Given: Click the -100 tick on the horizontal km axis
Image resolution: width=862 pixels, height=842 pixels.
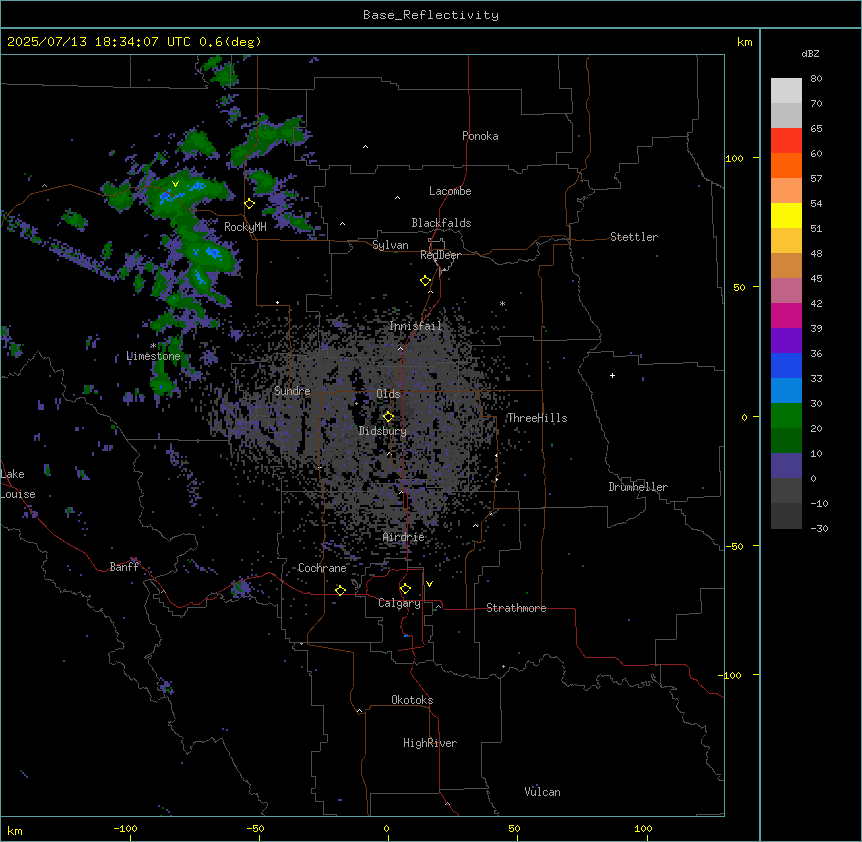Looking at the screenshot, I should pyautogui.click(x=125, y=828).
